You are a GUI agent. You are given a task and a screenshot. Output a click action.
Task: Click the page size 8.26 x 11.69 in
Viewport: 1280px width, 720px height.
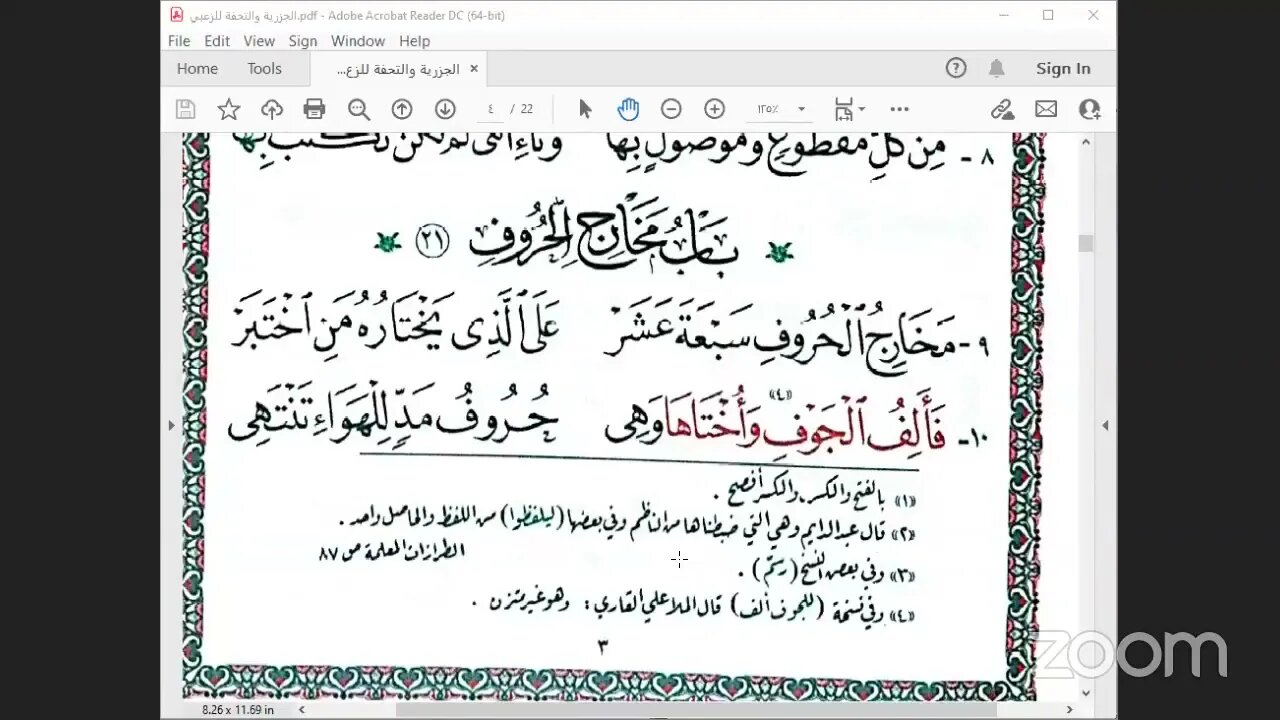pos(238,709)
